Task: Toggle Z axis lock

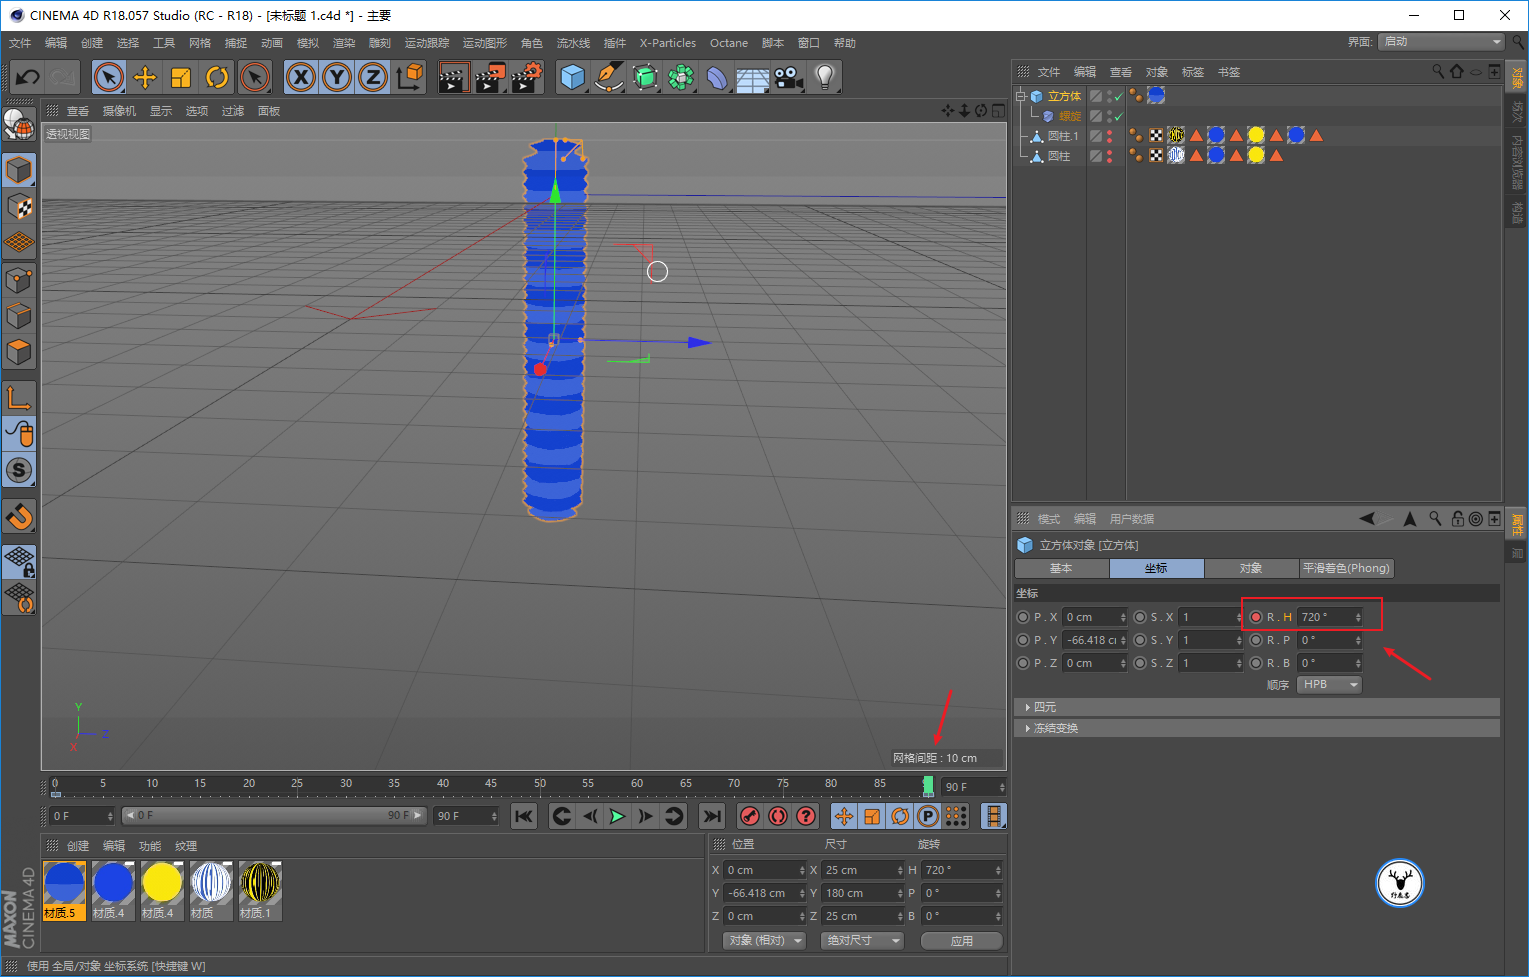Action: pos(373,77)
